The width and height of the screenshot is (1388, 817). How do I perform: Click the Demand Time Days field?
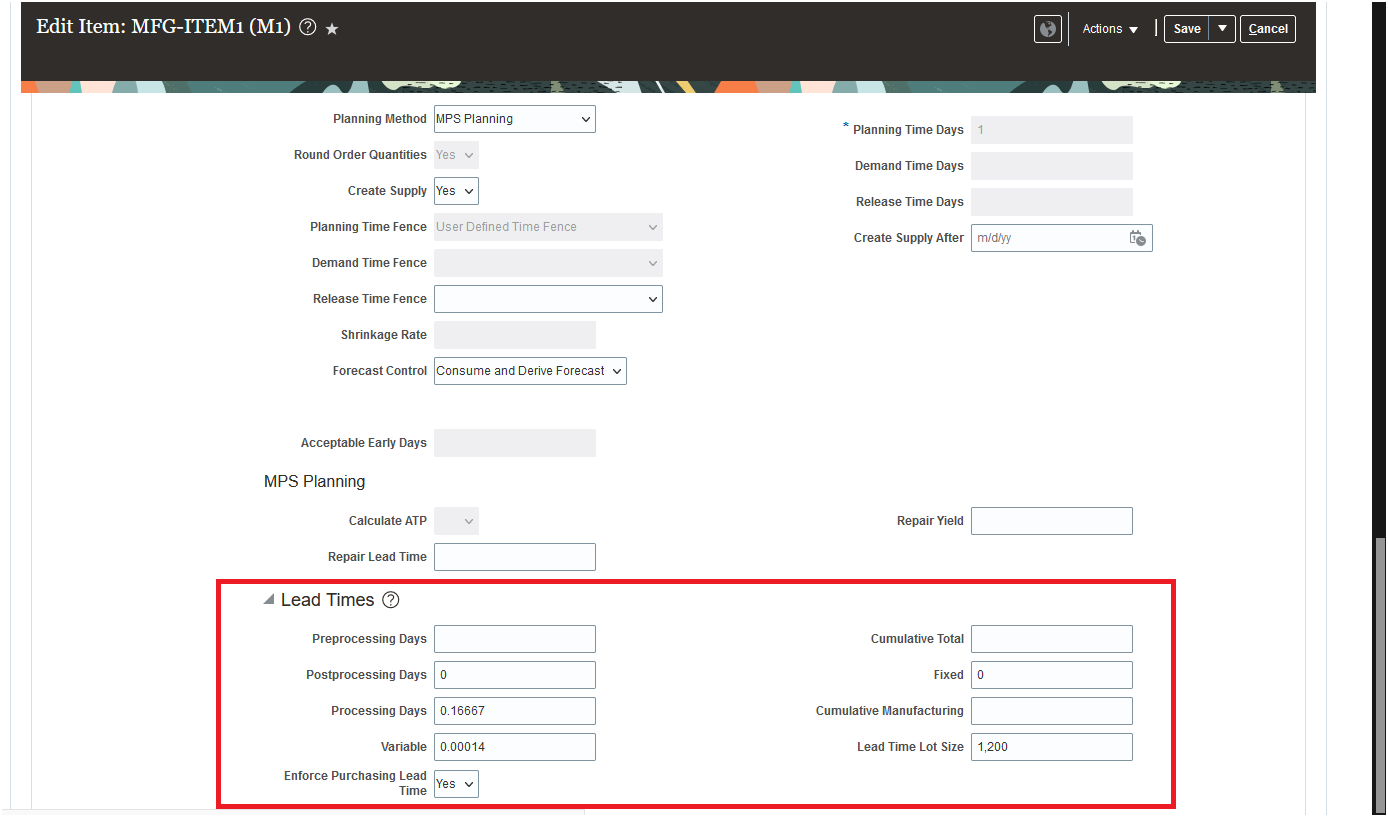[x=1052, y=166]
